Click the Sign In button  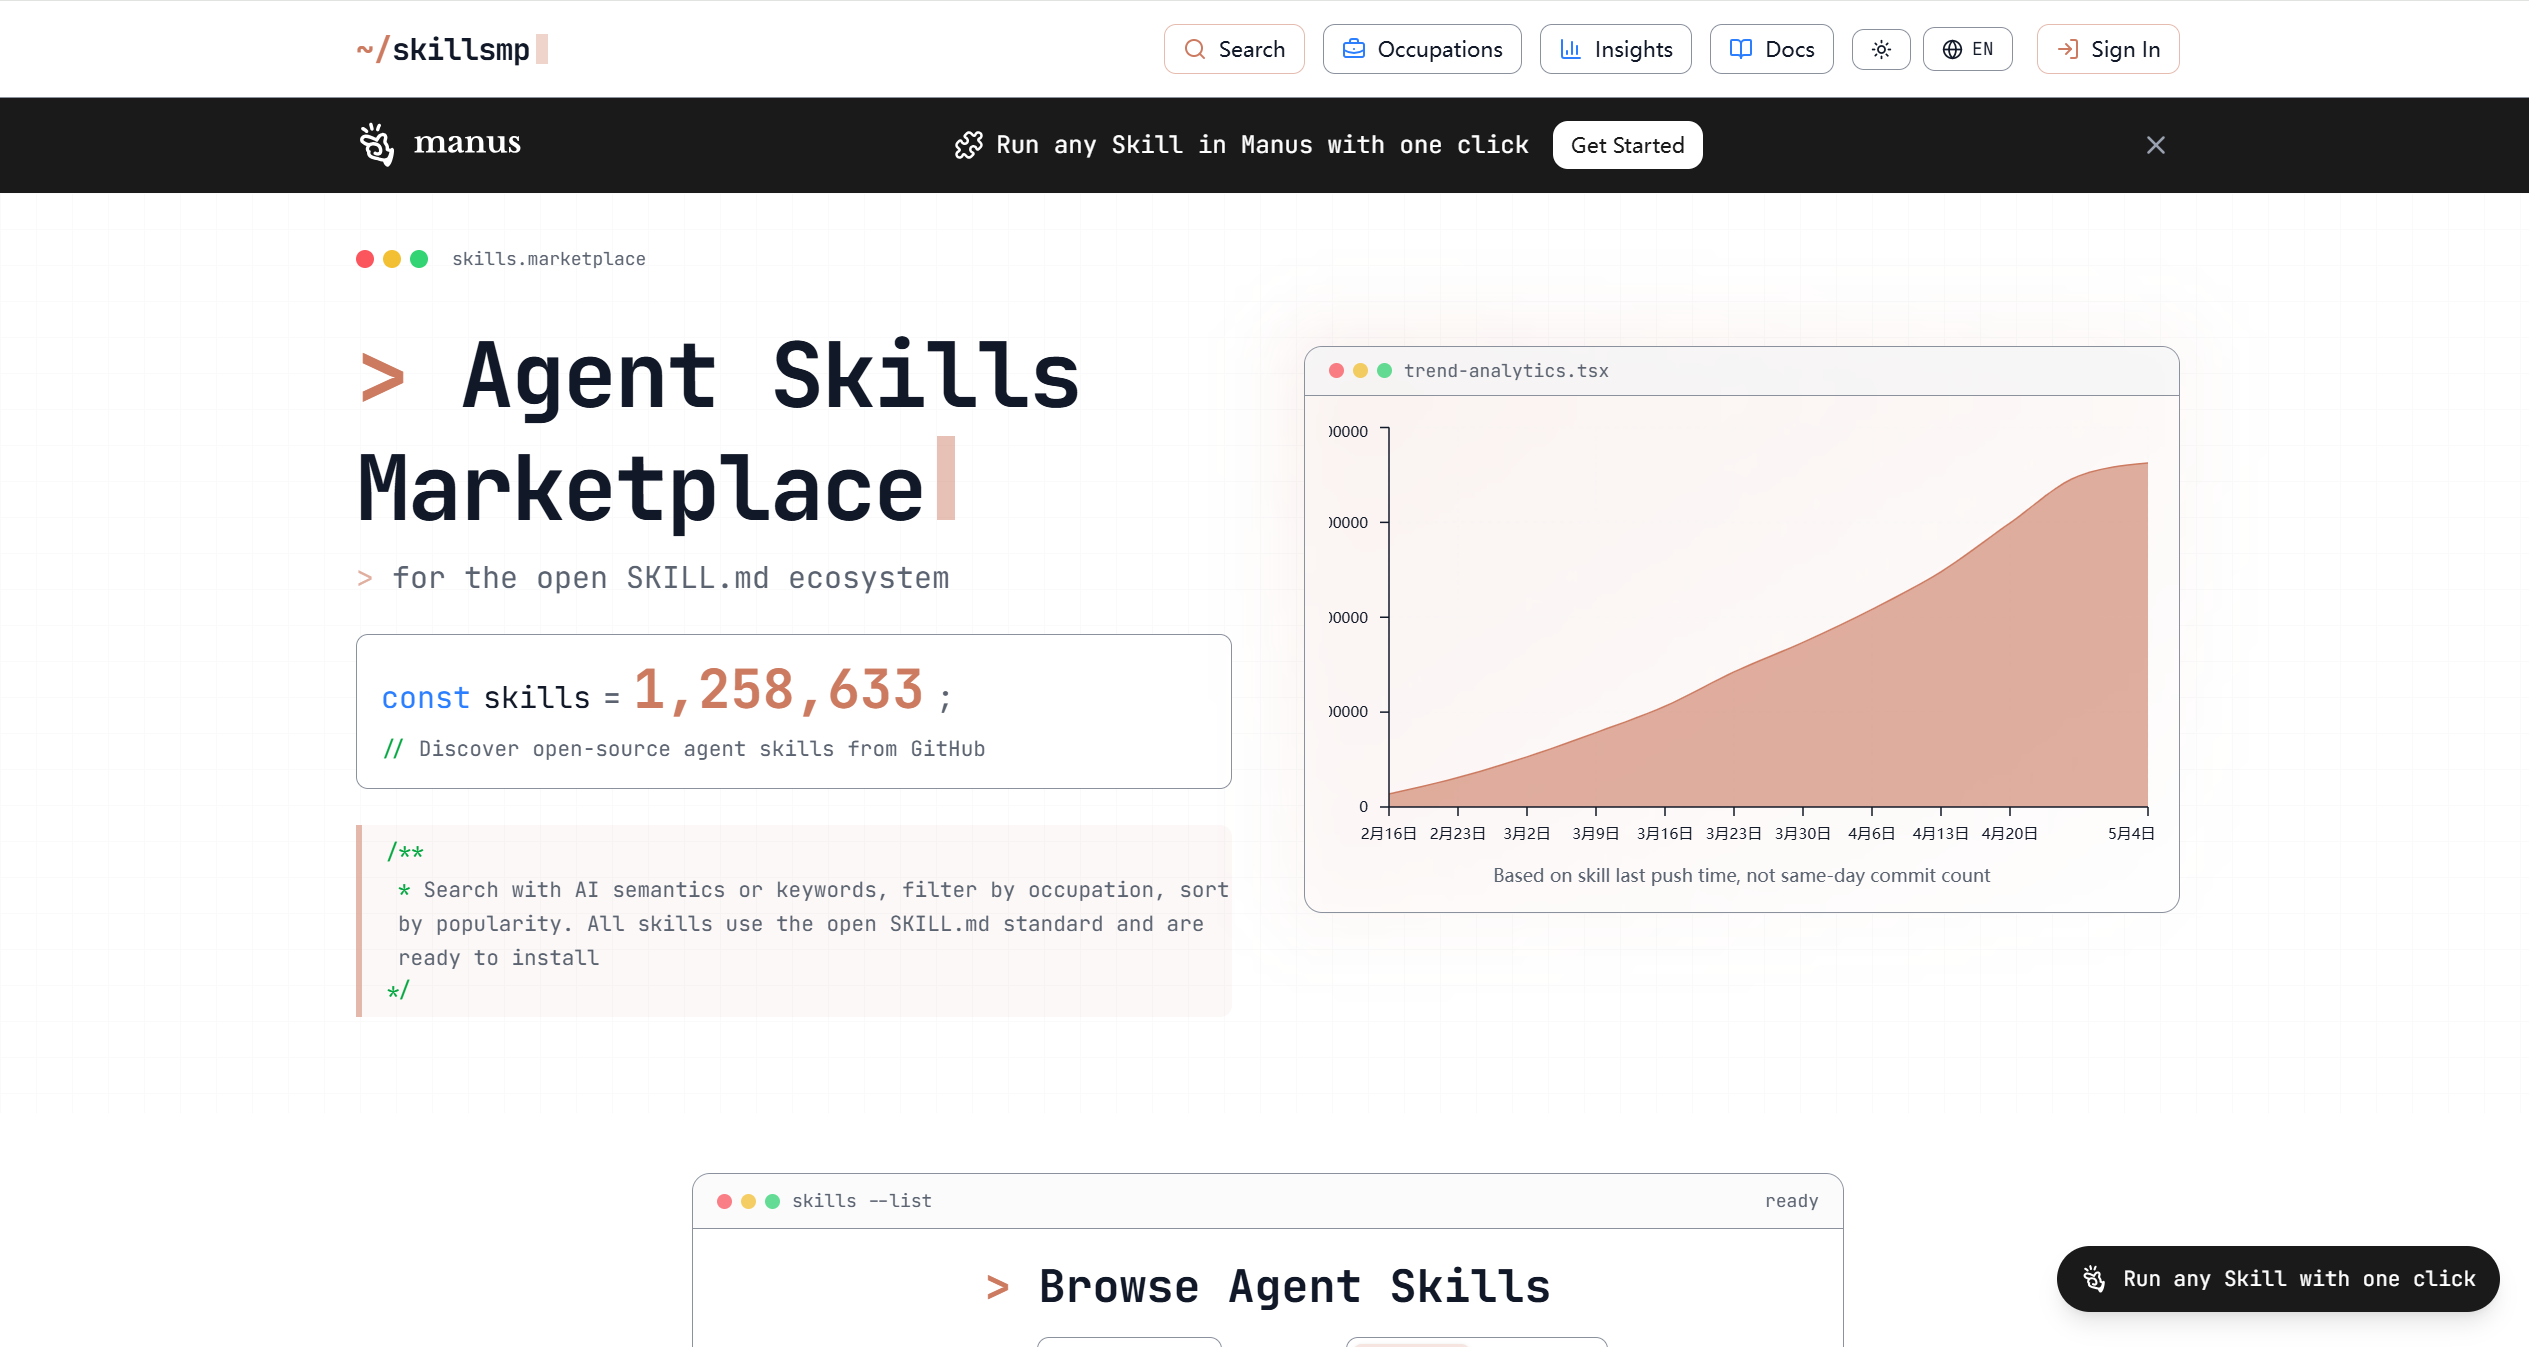coord(2108,49)
